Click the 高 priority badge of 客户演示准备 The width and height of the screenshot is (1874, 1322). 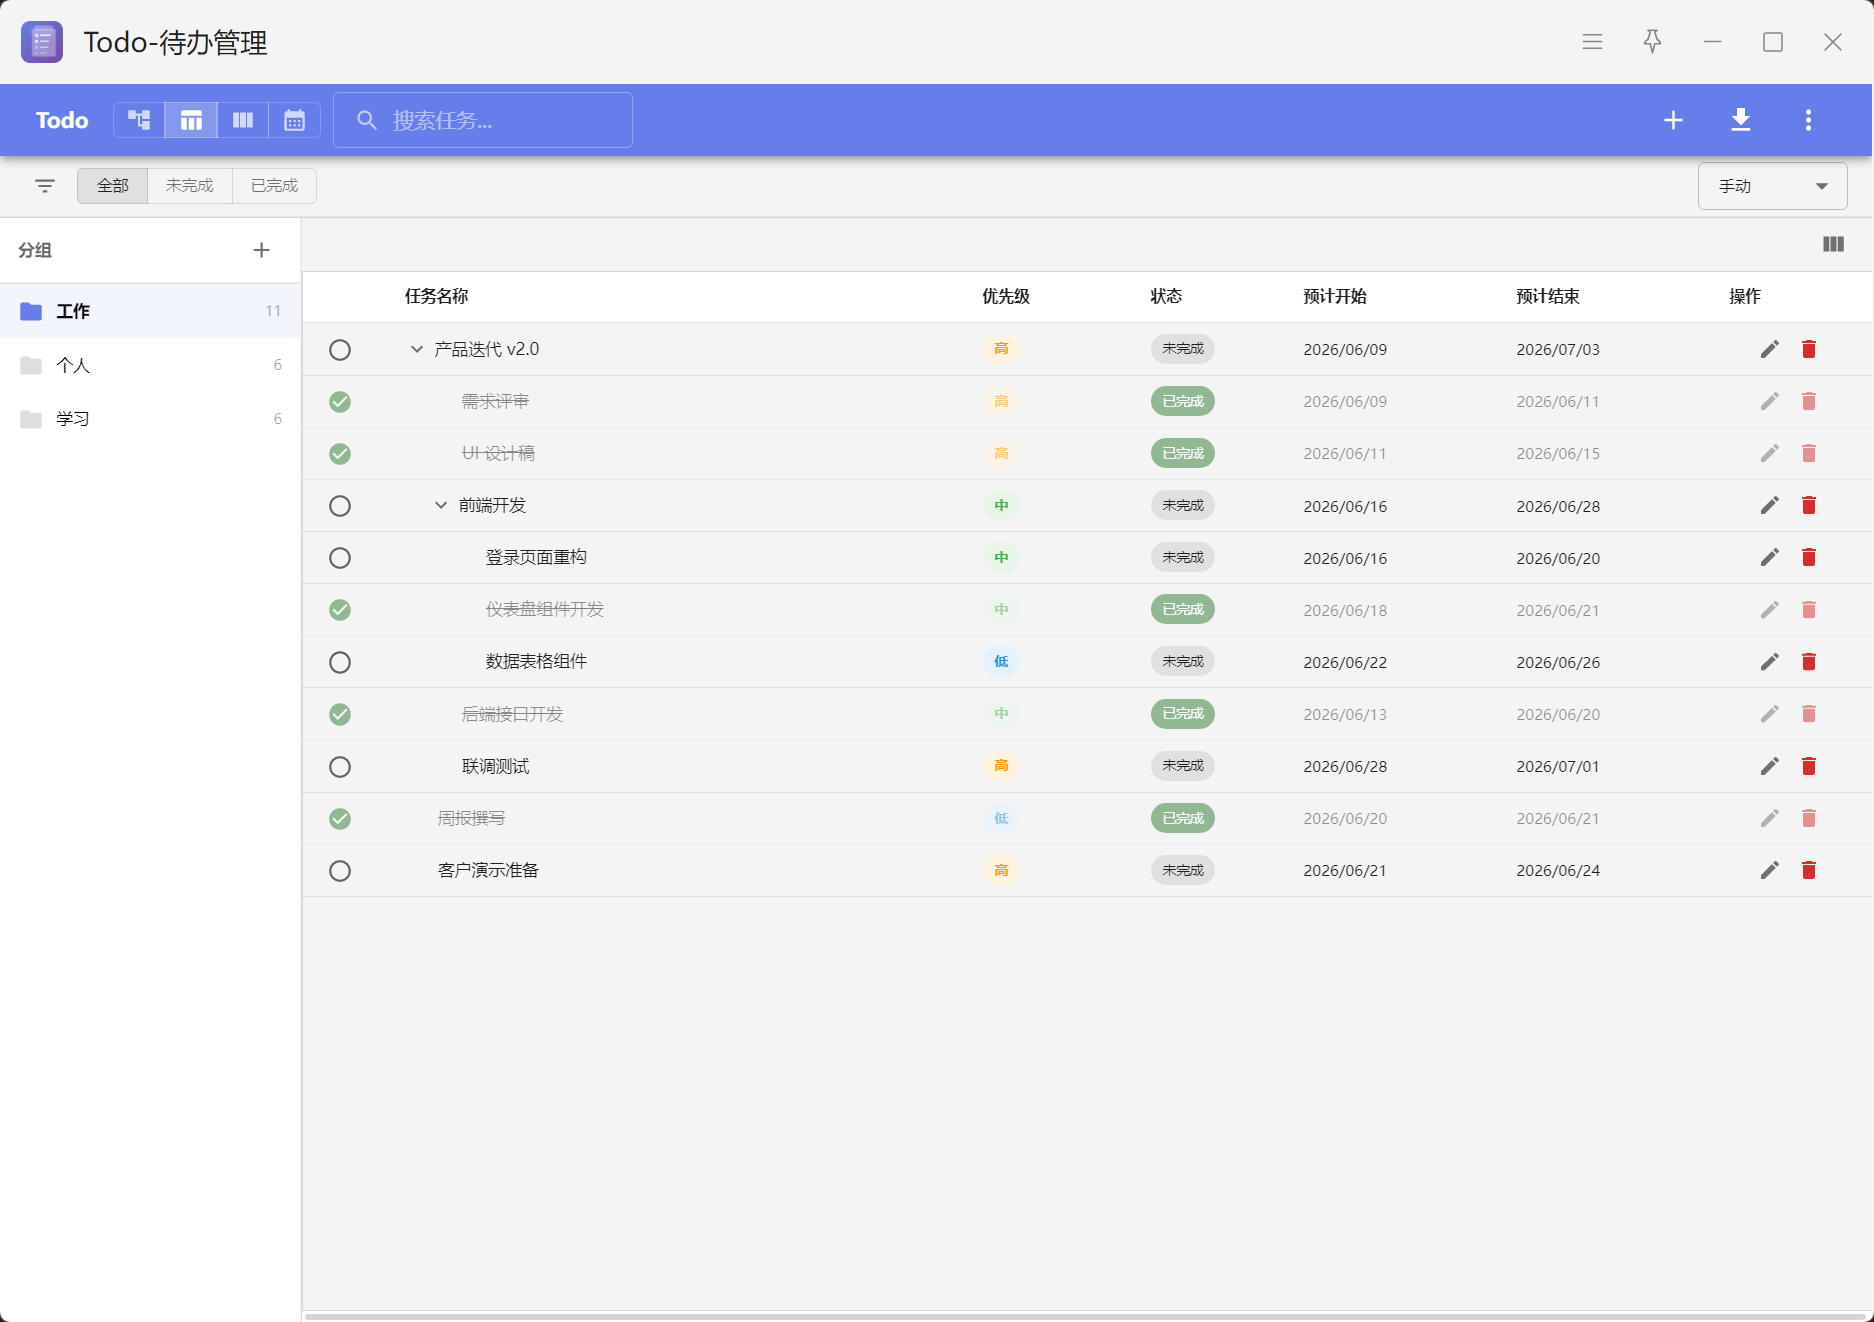[1001, 870]
